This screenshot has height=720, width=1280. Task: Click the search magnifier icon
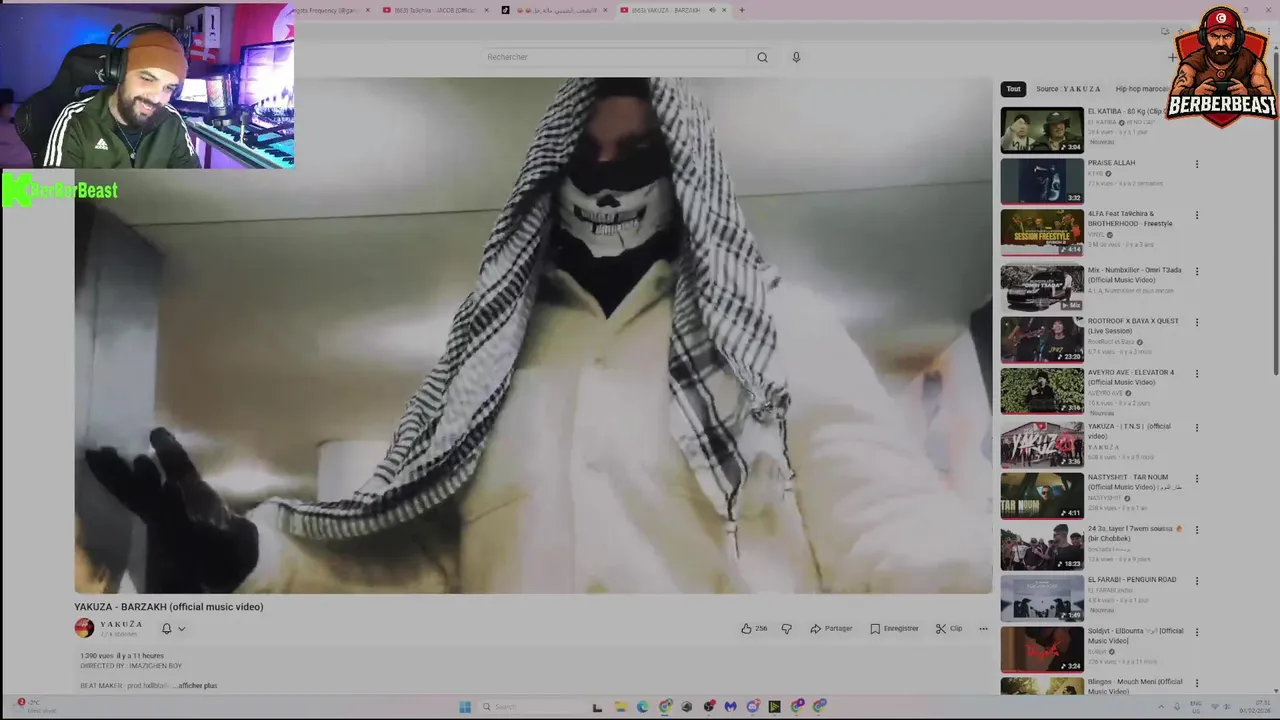[x=762, y=57]
